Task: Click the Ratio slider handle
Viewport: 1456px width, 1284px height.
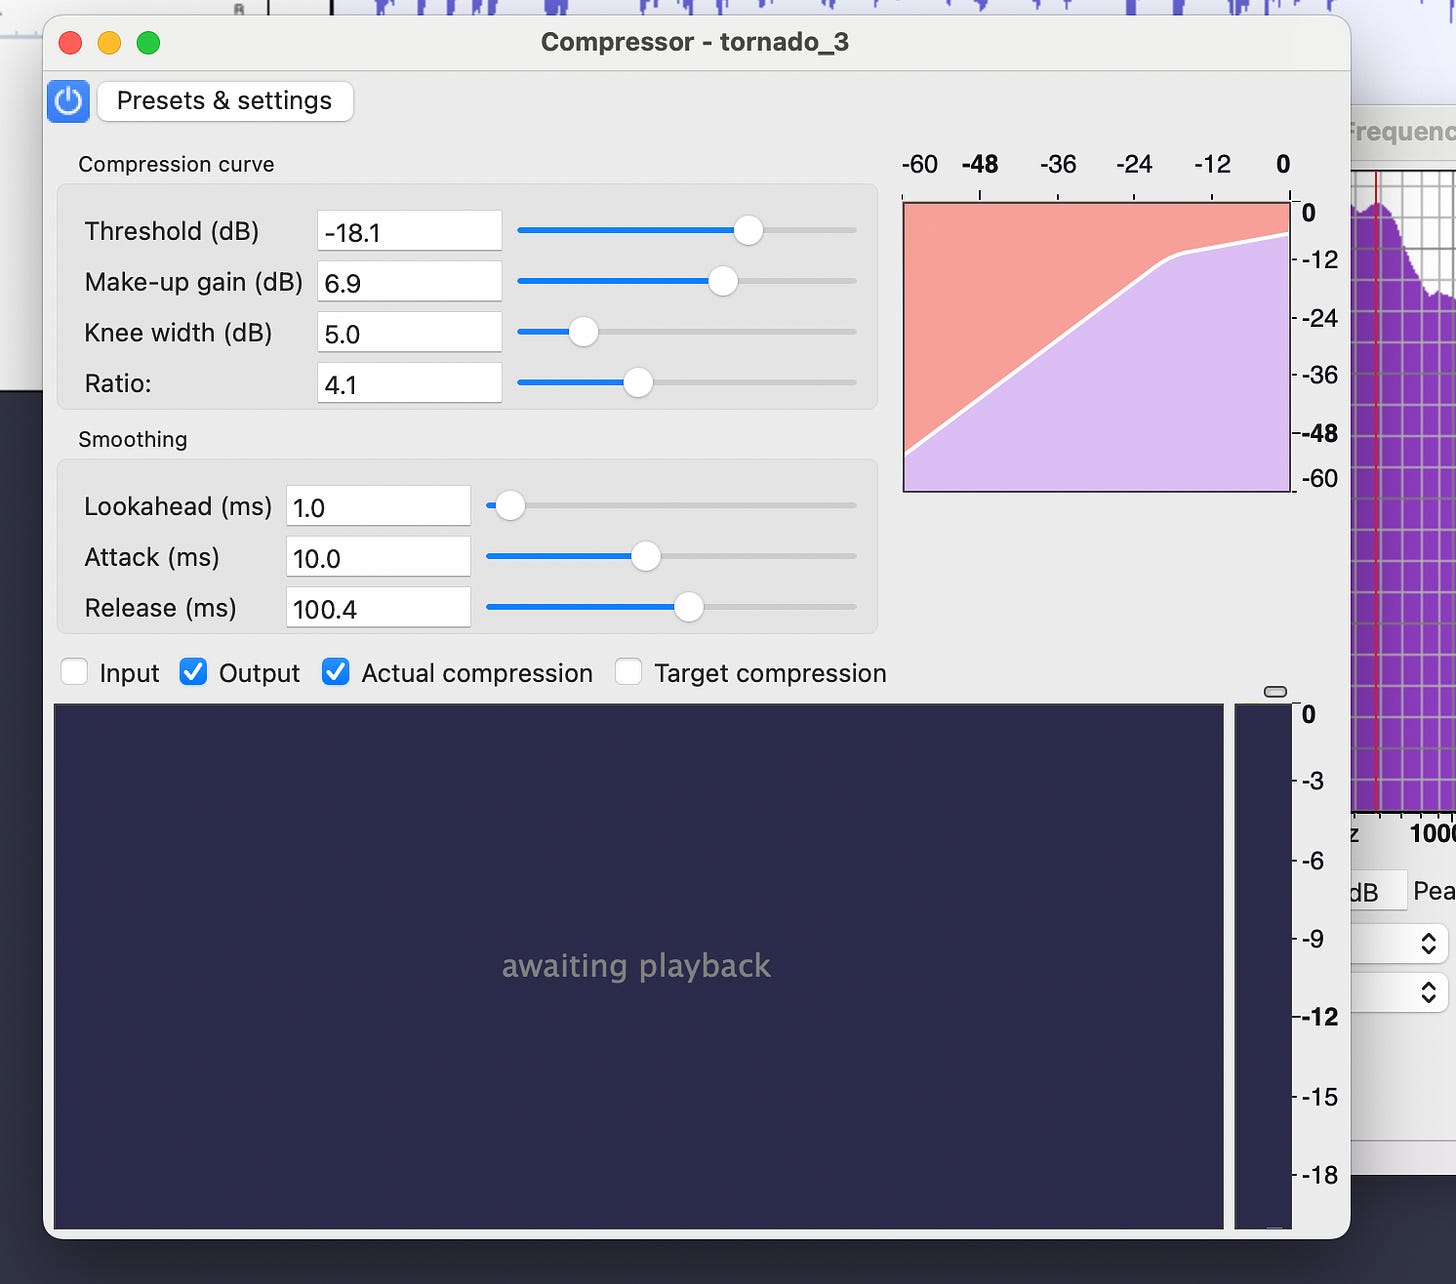Action: tap(638, 382)
